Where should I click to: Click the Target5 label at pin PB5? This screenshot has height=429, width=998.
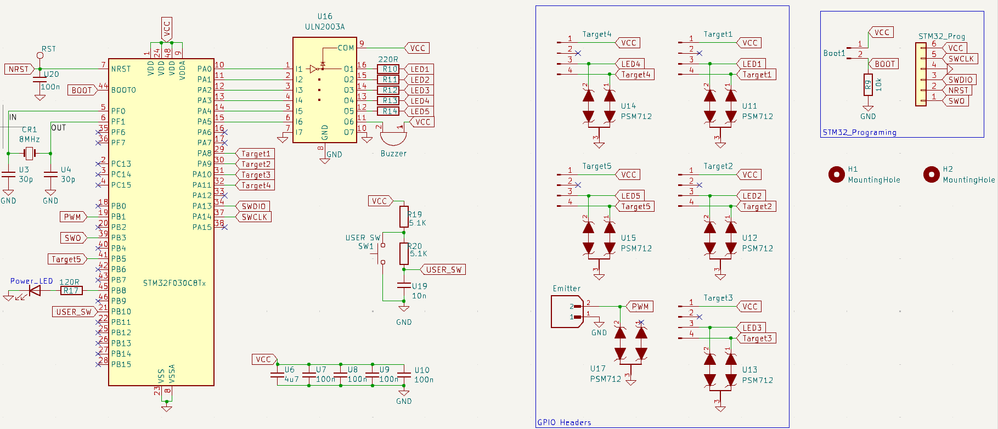[x=67, y=259]
